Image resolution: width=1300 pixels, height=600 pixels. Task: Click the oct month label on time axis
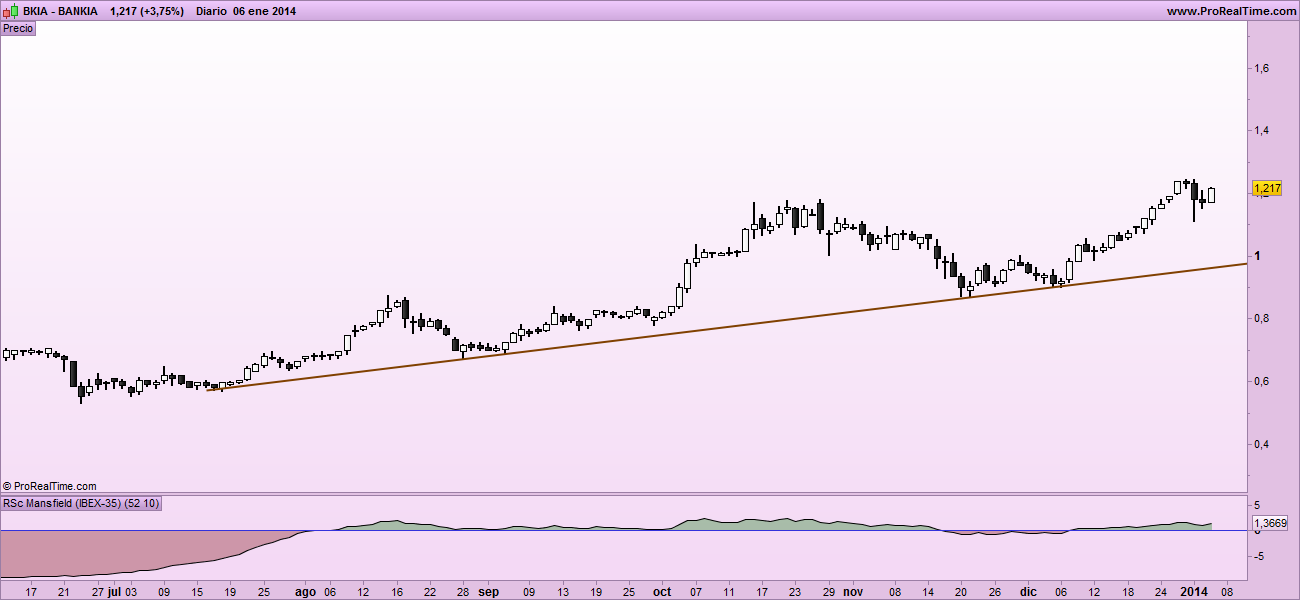coord(662,591)
